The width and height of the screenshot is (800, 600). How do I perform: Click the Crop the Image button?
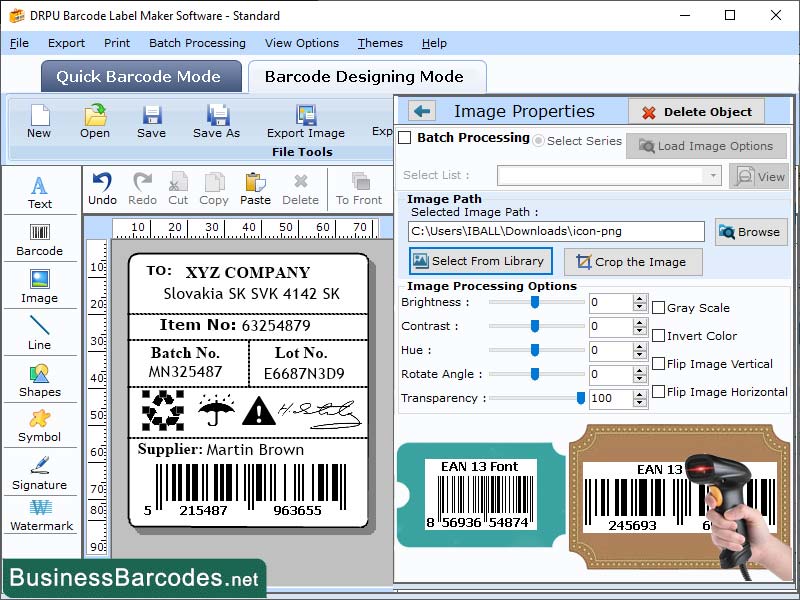[x=632, y=262]
